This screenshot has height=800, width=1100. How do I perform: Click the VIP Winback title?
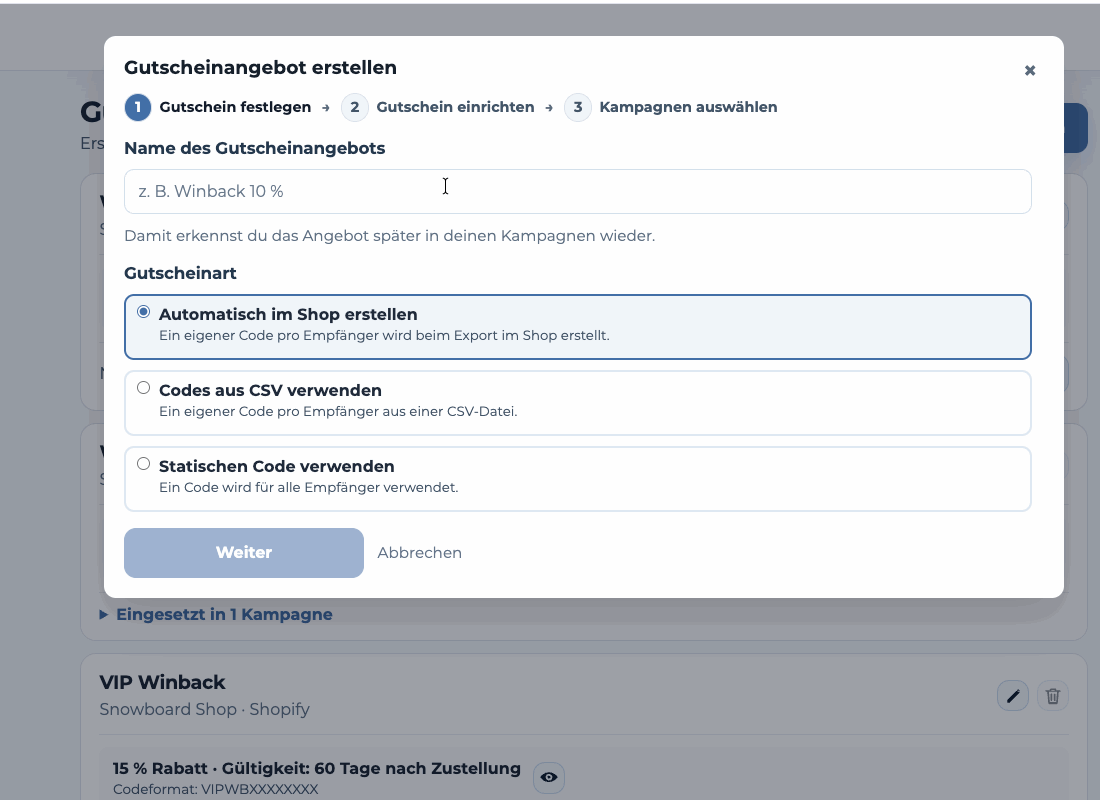click(x=162, y=682)
